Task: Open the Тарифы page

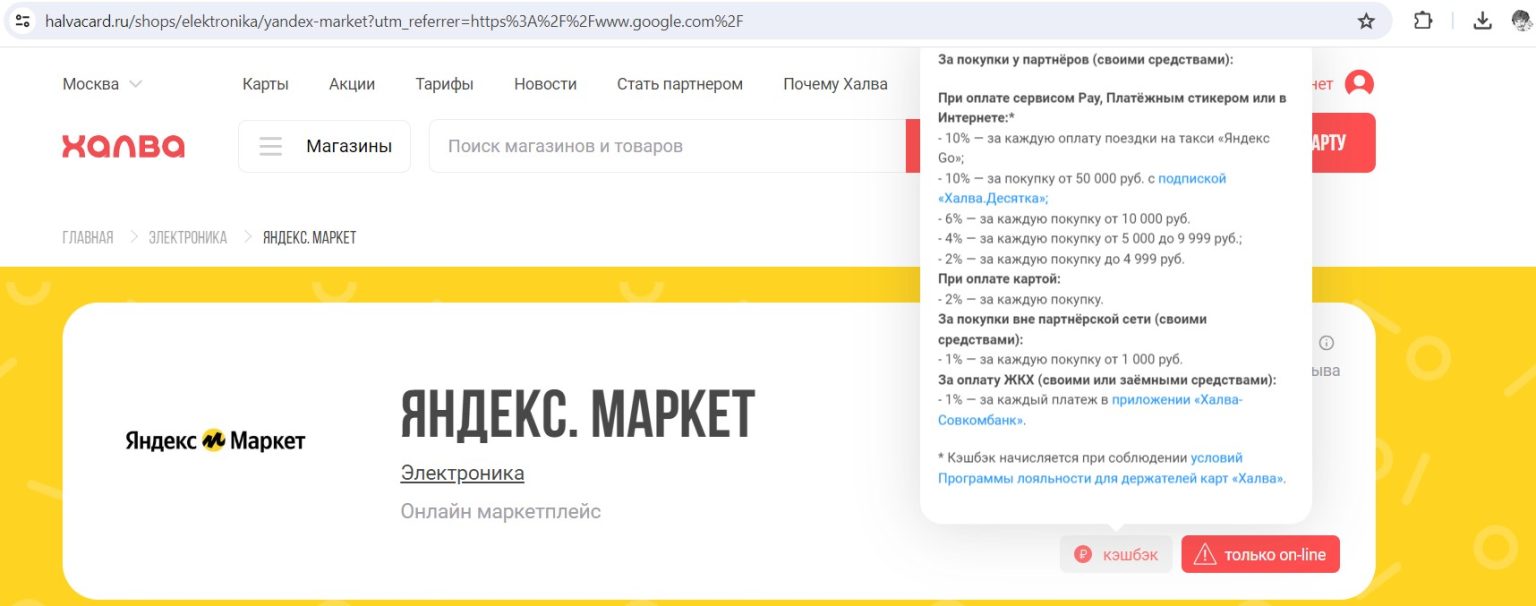Action: [x=444, y=84]
